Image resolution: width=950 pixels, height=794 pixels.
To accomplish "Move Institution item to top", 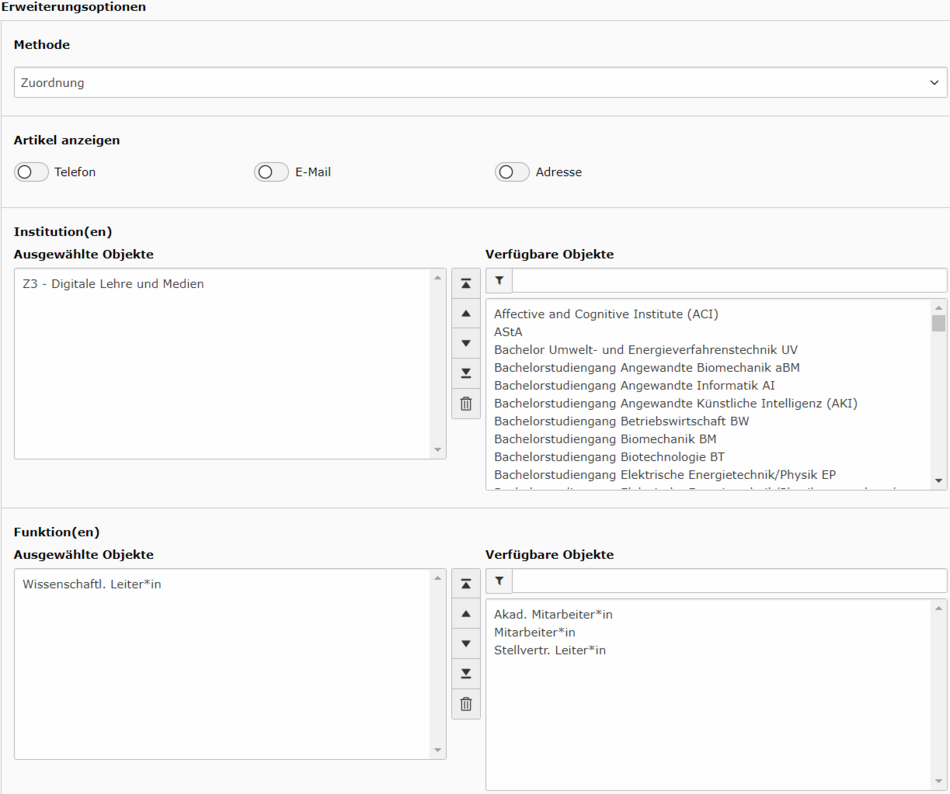I will point(466,283).
